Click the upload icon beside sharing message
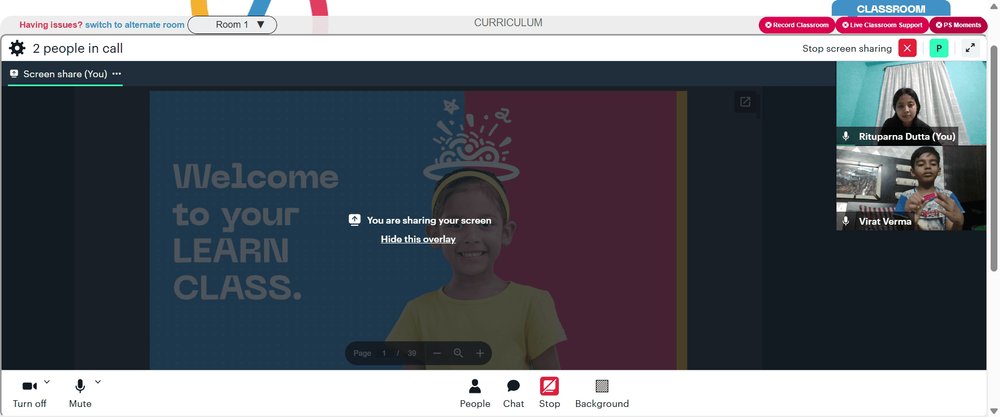 [355, 220]
